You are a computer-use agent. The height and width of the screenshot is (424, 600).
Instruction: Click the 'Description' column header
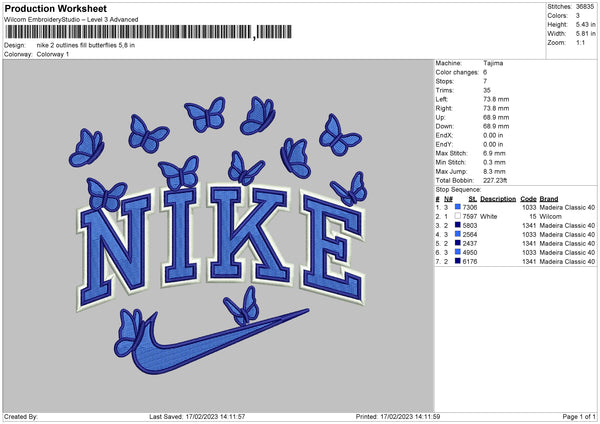(498, 199)
